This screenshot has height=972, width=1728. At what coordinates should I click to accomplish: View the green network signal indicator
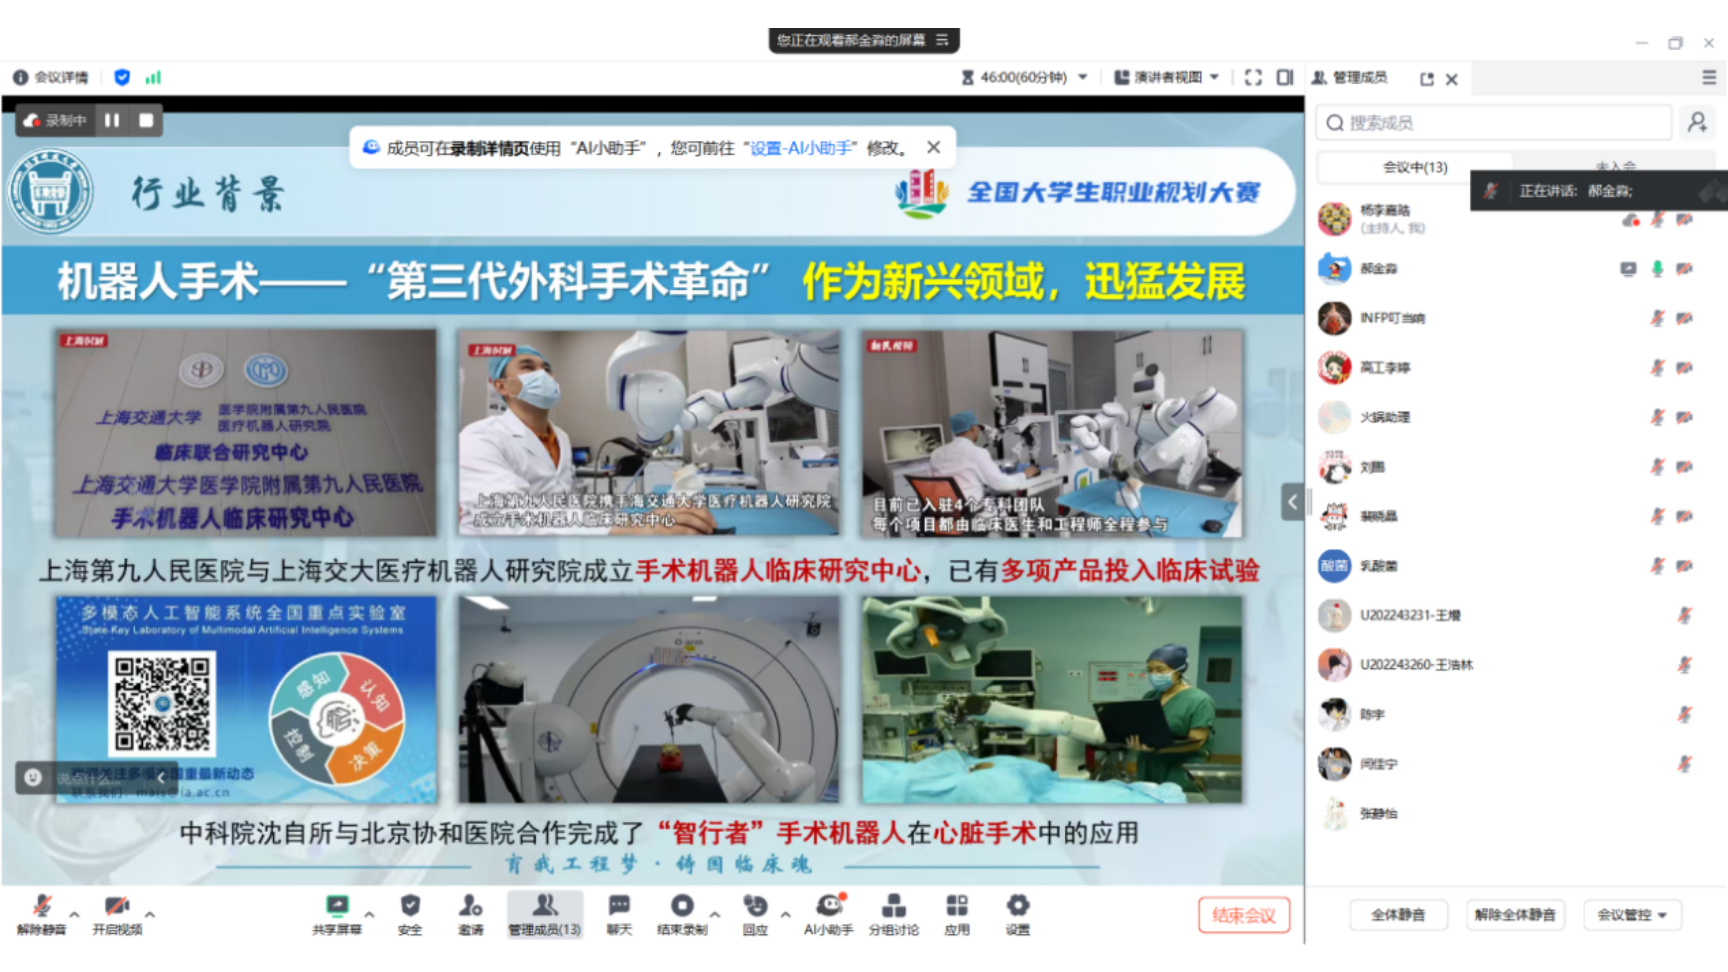tap(153, 77)
